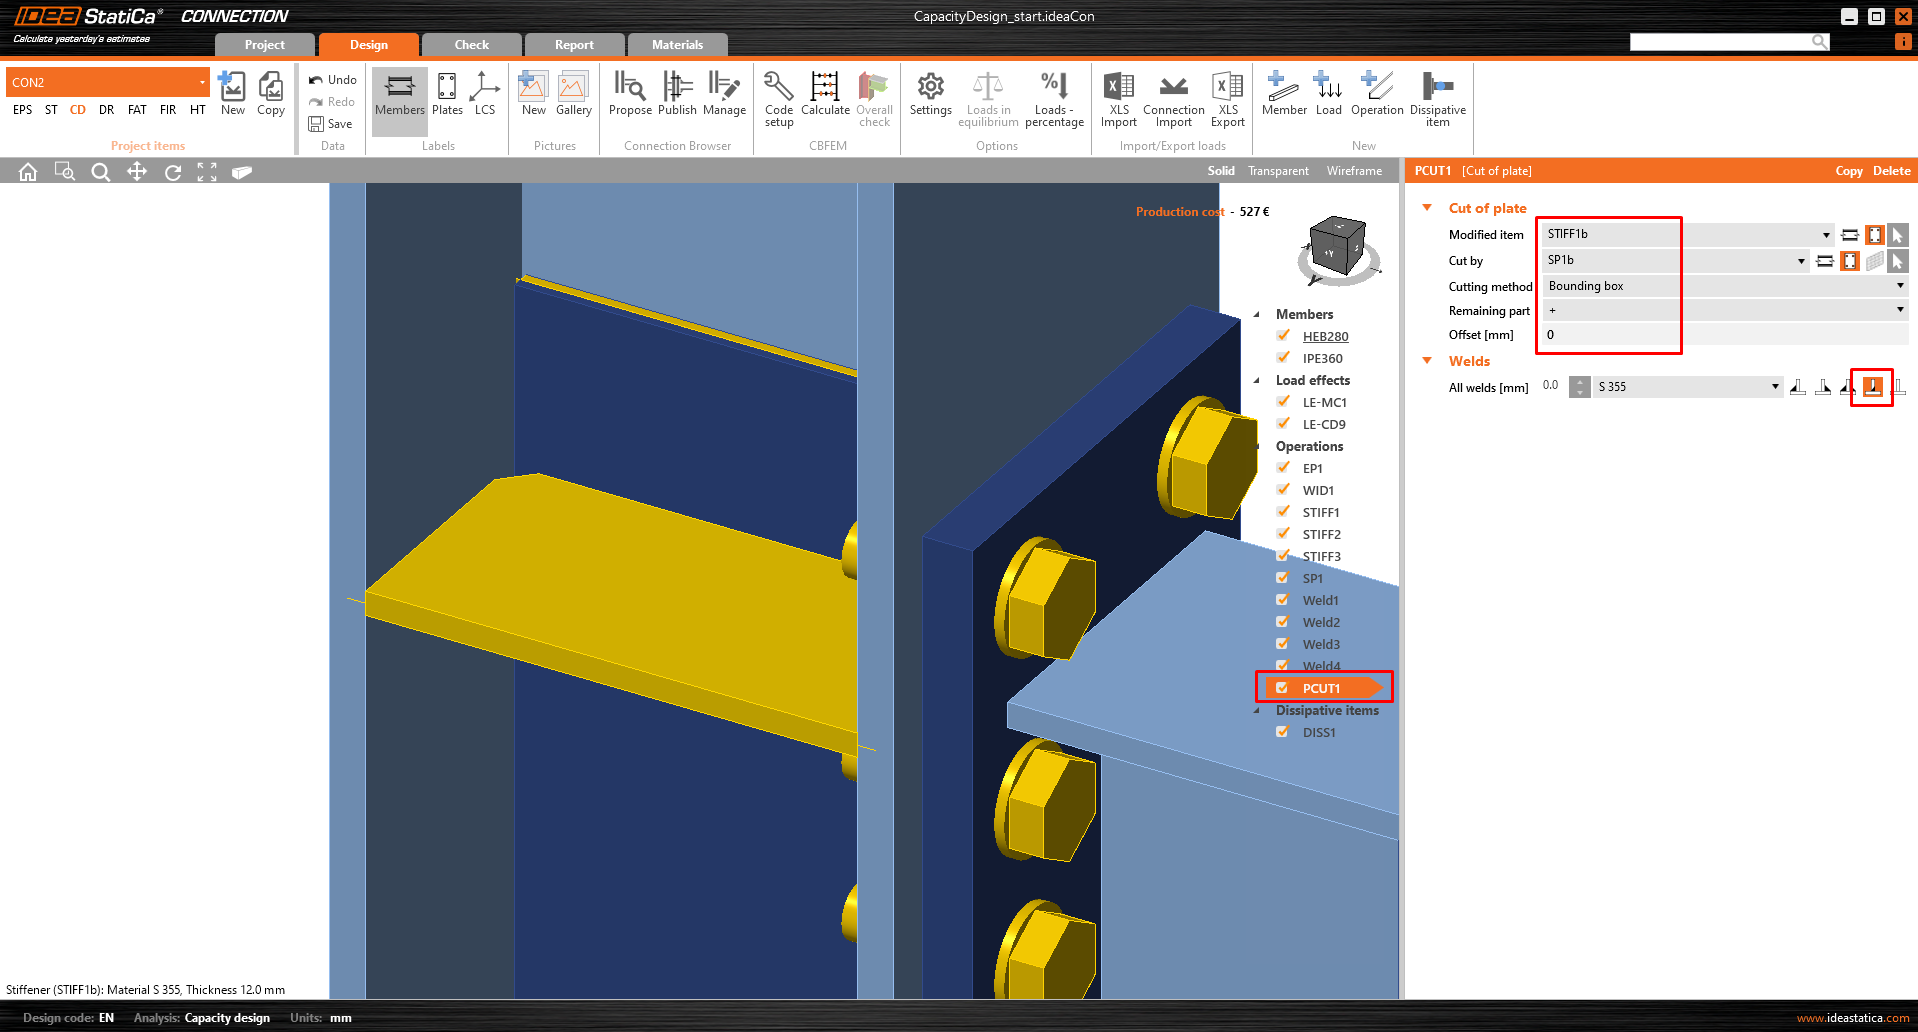Click the home view icon
1918x1032 pixels.
[28, 172]
